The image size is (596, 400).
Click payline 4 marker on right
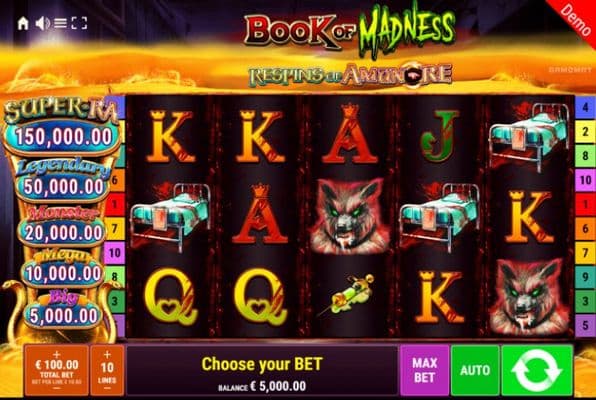pos(585,108)
